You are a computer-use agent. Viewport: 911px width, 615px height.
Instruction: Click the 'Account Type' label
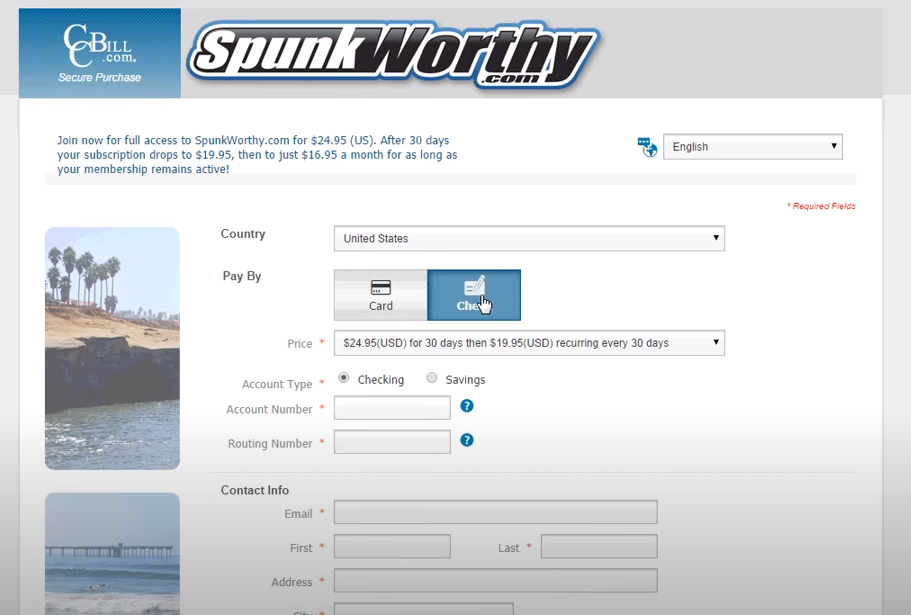point(277,384)
